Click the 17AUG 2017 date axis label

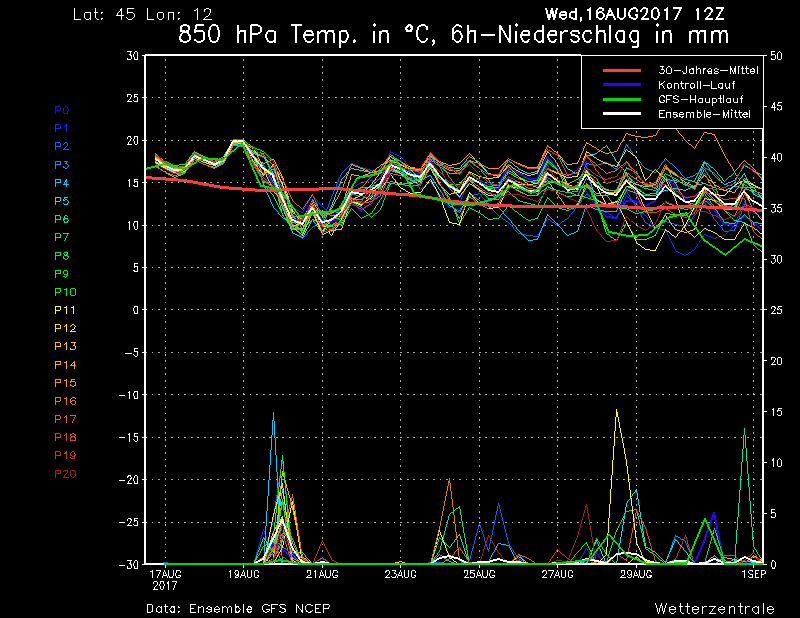tap(164, 579)
